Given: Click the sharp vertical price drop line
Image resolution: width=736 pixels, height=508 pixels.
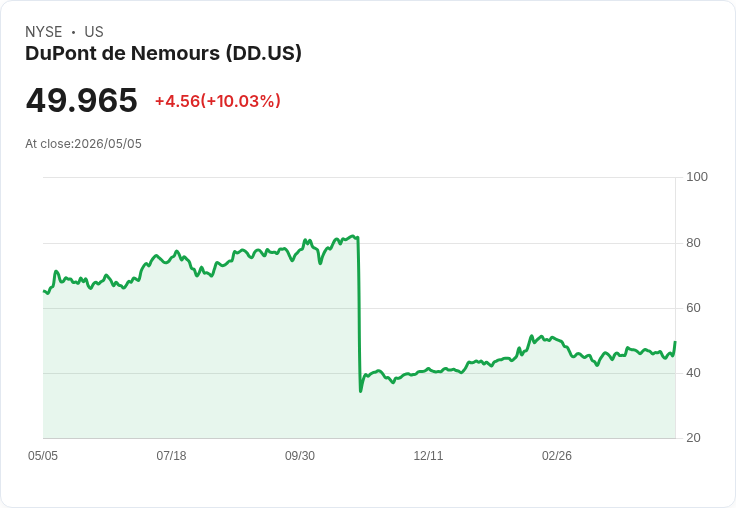Looking at the screenshot, I should coord(359,315).
